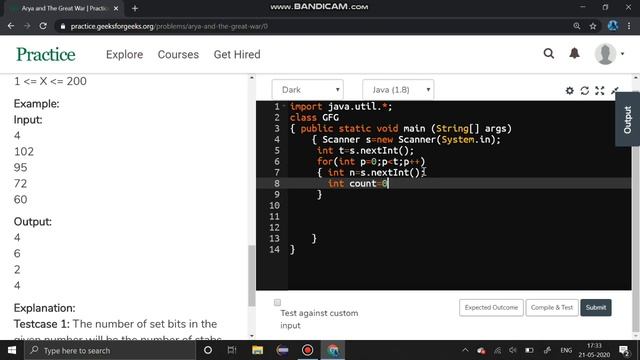
Task: Click 'int count=0' code line
Action: click(357, 183)
